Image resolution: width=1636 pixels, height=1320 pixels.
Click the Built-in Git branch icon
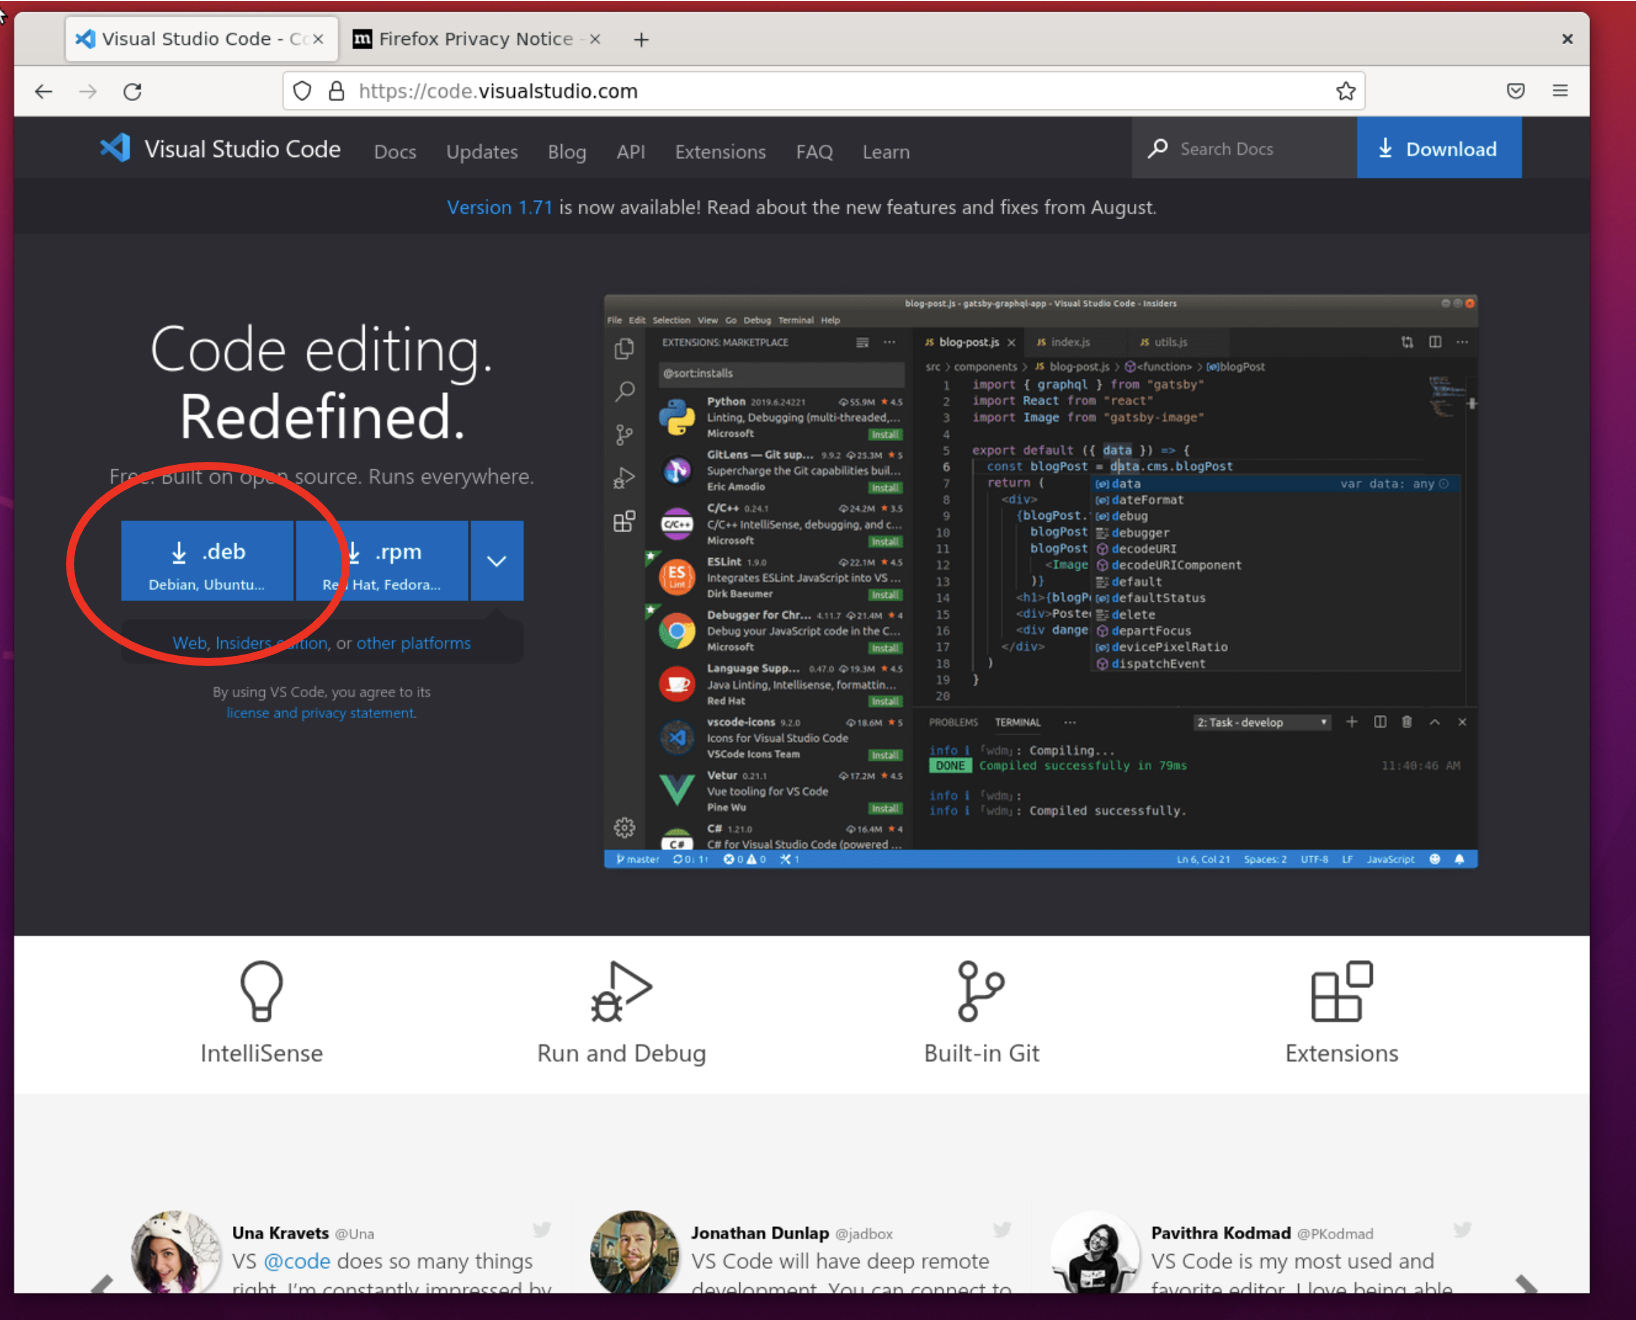981,991
